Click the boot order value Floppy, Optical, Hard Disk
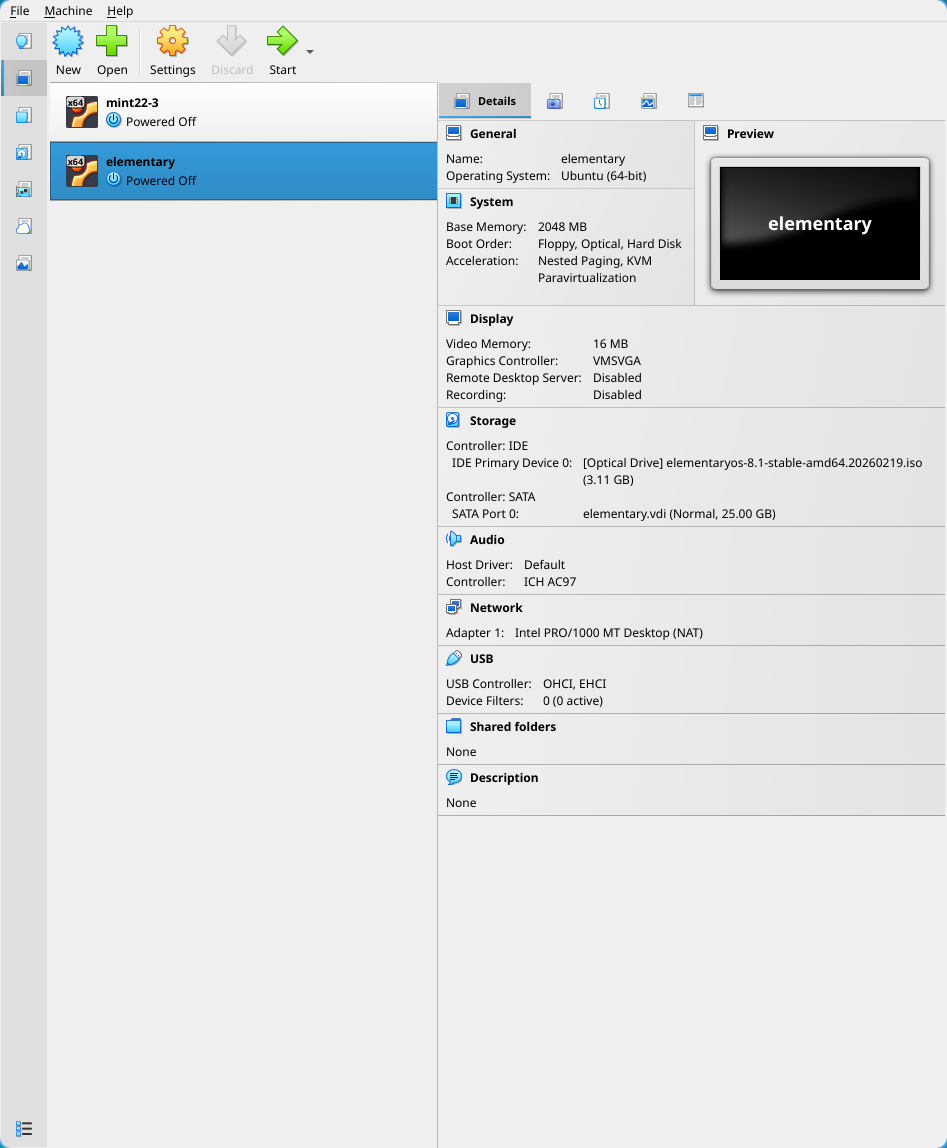 [609, 244]
